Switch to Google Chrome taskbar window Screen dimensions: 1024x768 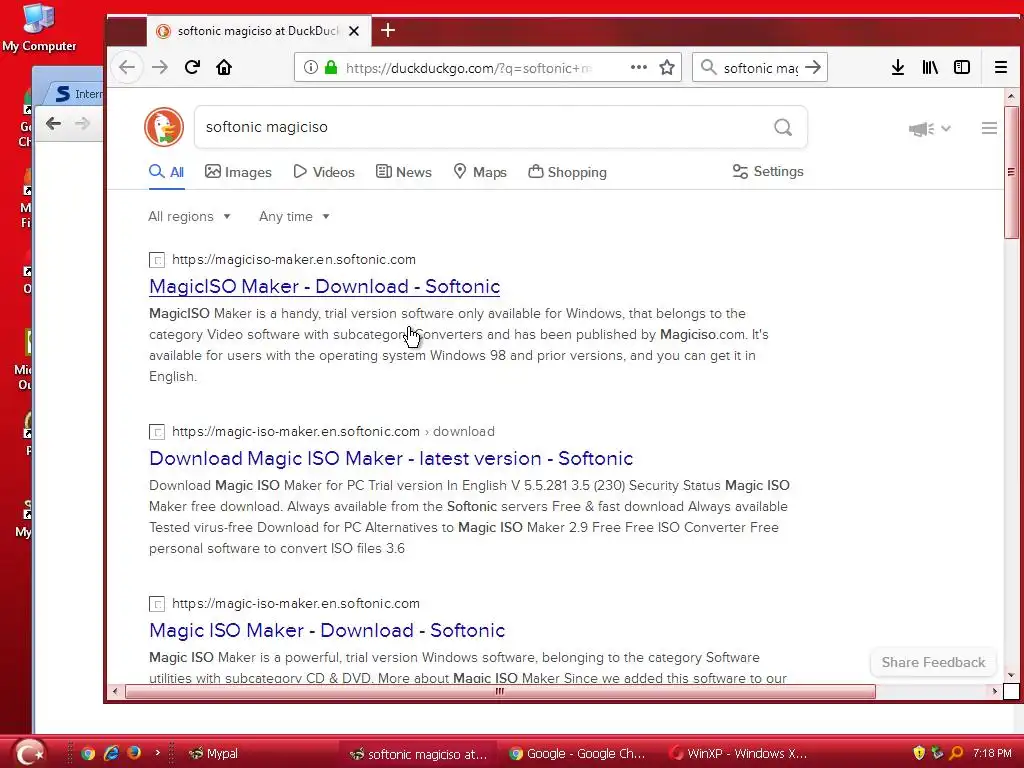577,753
